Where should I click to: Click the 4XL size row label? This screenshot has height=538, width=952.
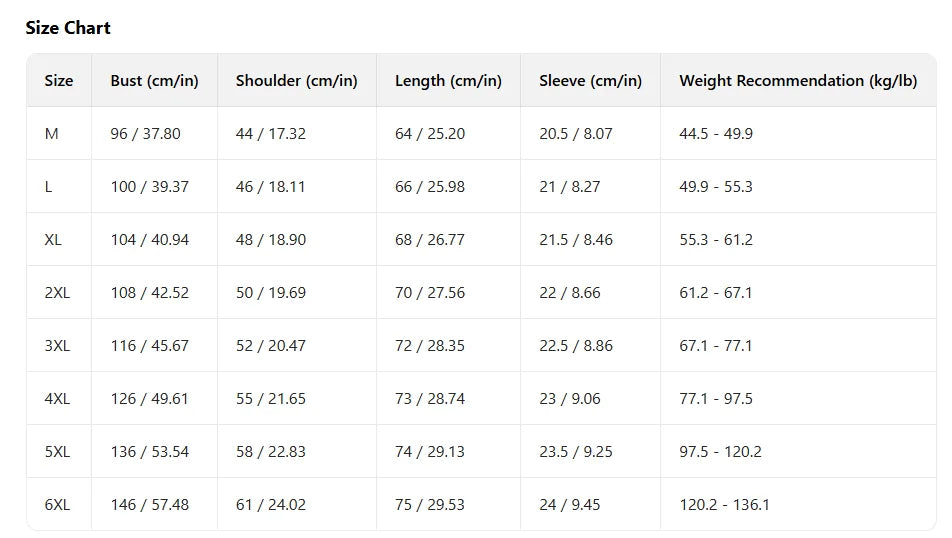(x=57, y=399)
